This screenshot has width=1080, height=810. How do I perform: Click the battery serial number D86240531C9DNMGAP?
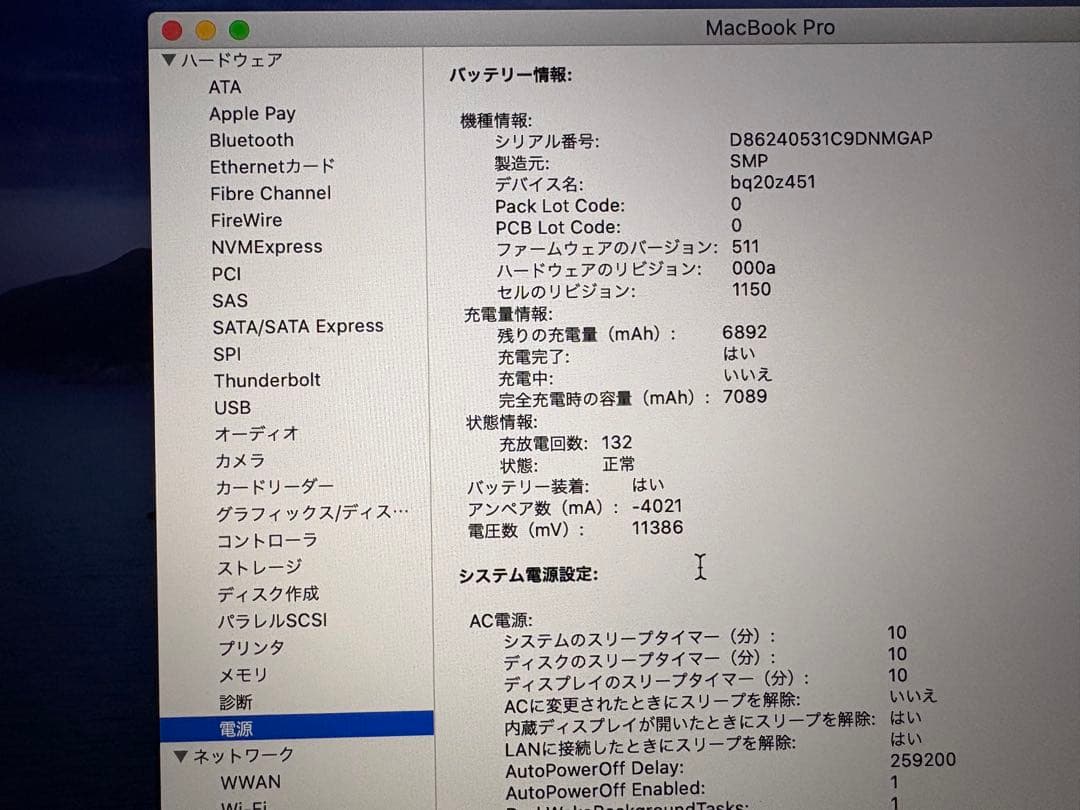click(831, 138)
